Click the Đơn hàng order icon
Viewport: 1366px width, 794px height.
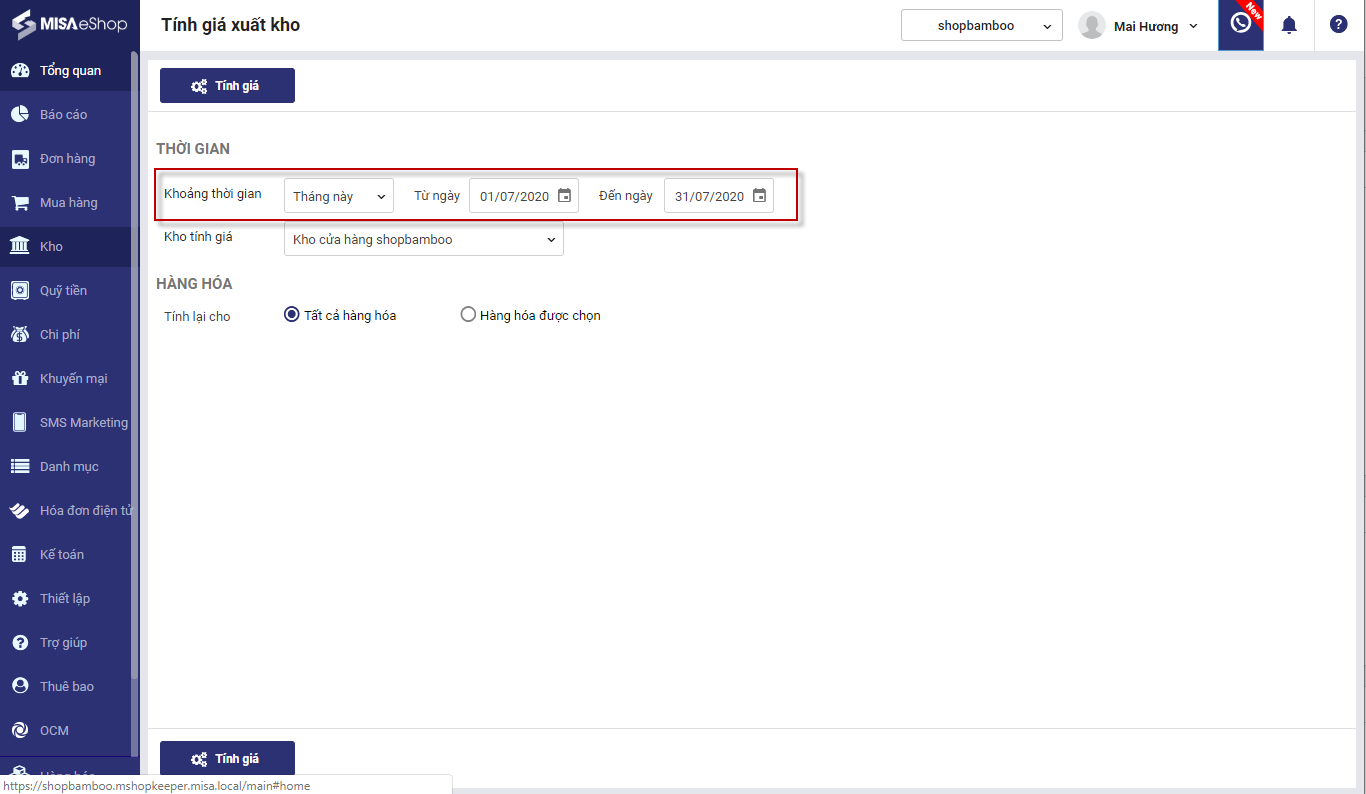click(x=20, y=158)
